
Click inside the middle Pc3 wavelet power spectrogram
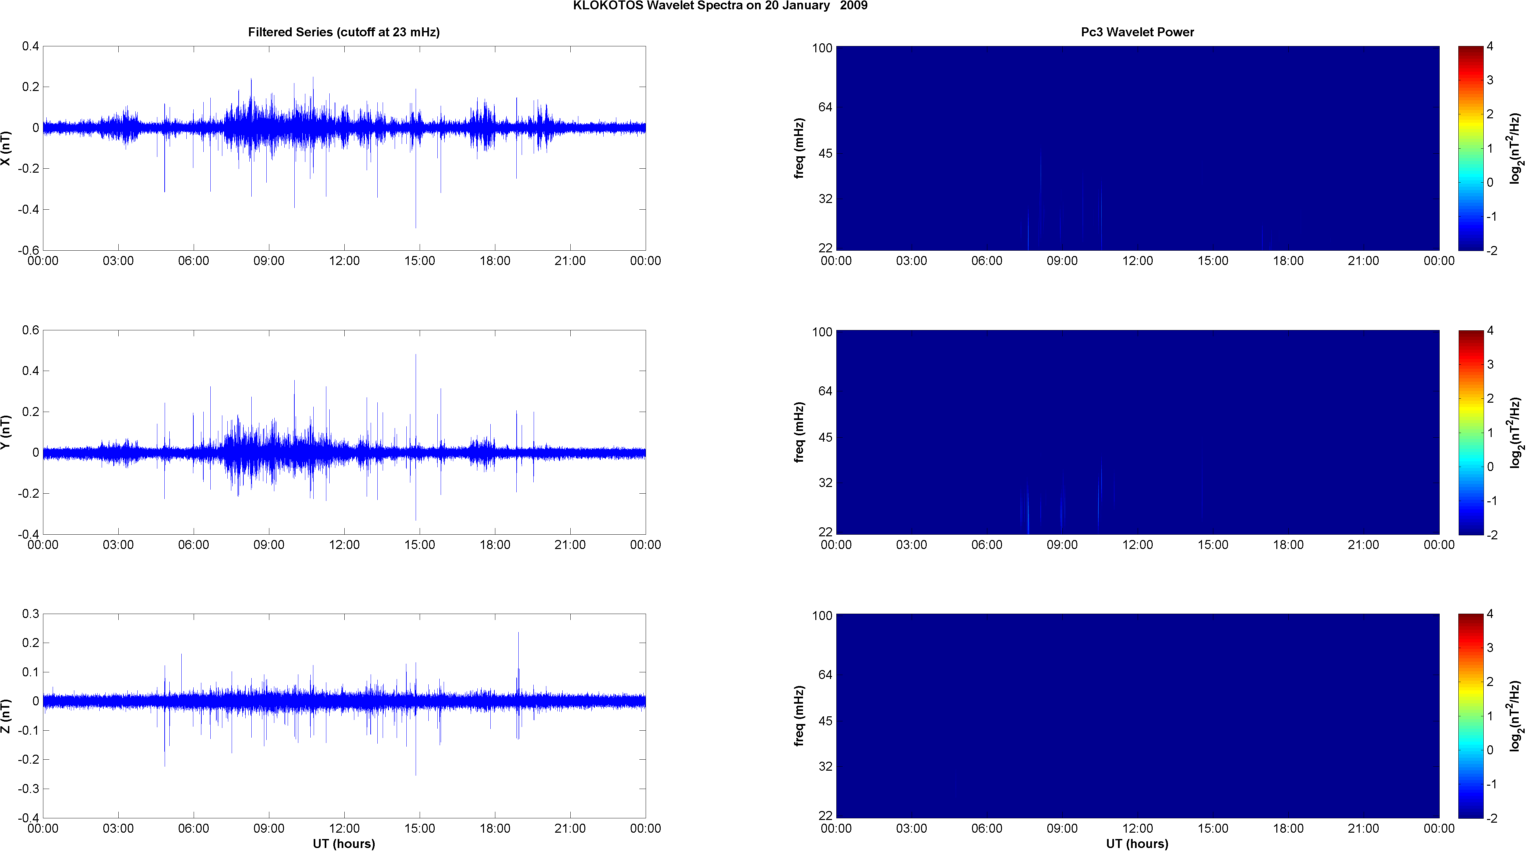coord(1137,432)
